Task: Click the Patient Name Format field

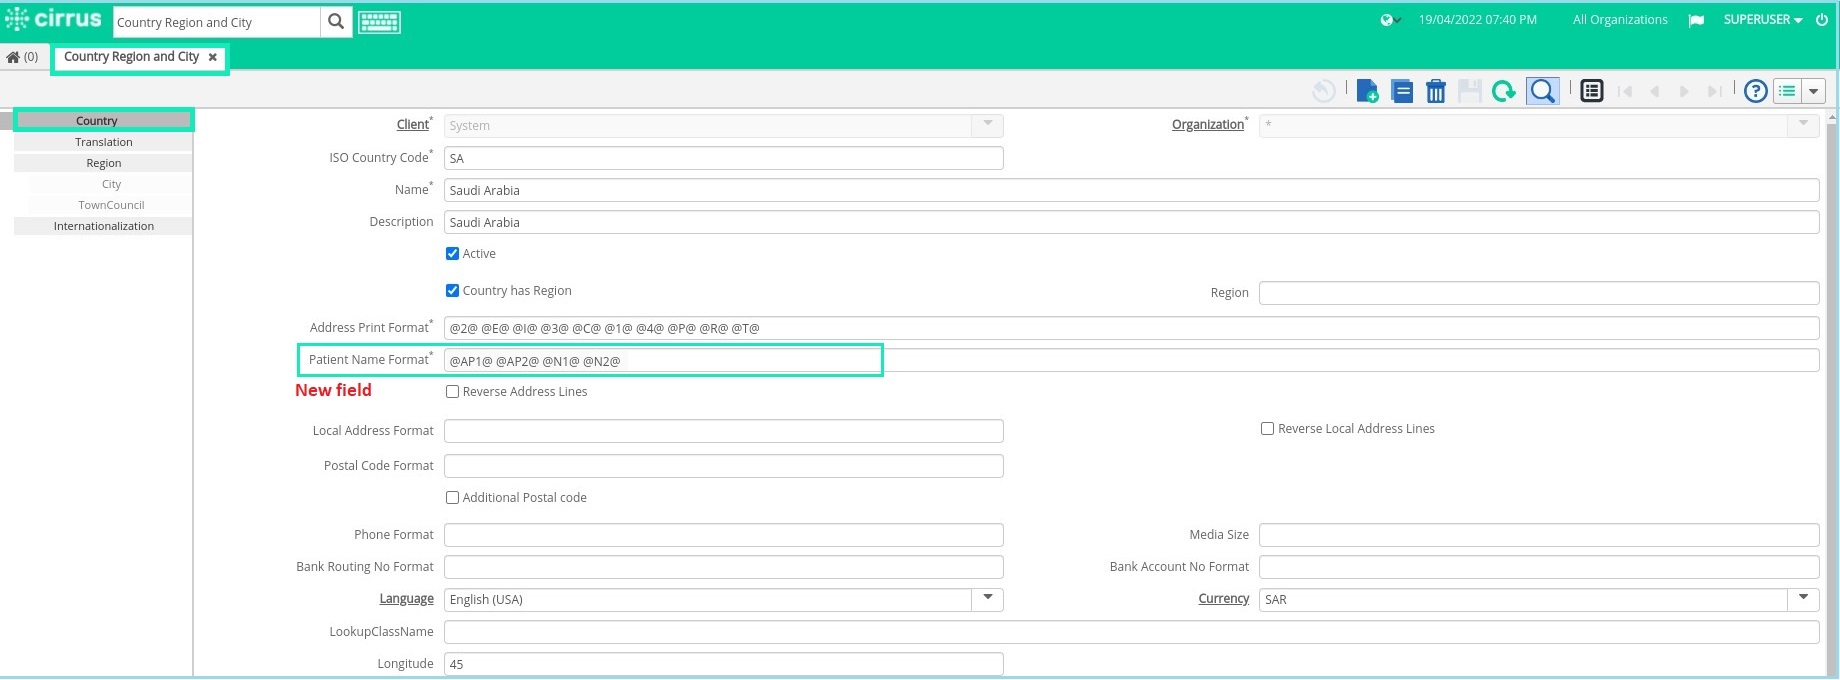Action: click(x=1131, y=360)
